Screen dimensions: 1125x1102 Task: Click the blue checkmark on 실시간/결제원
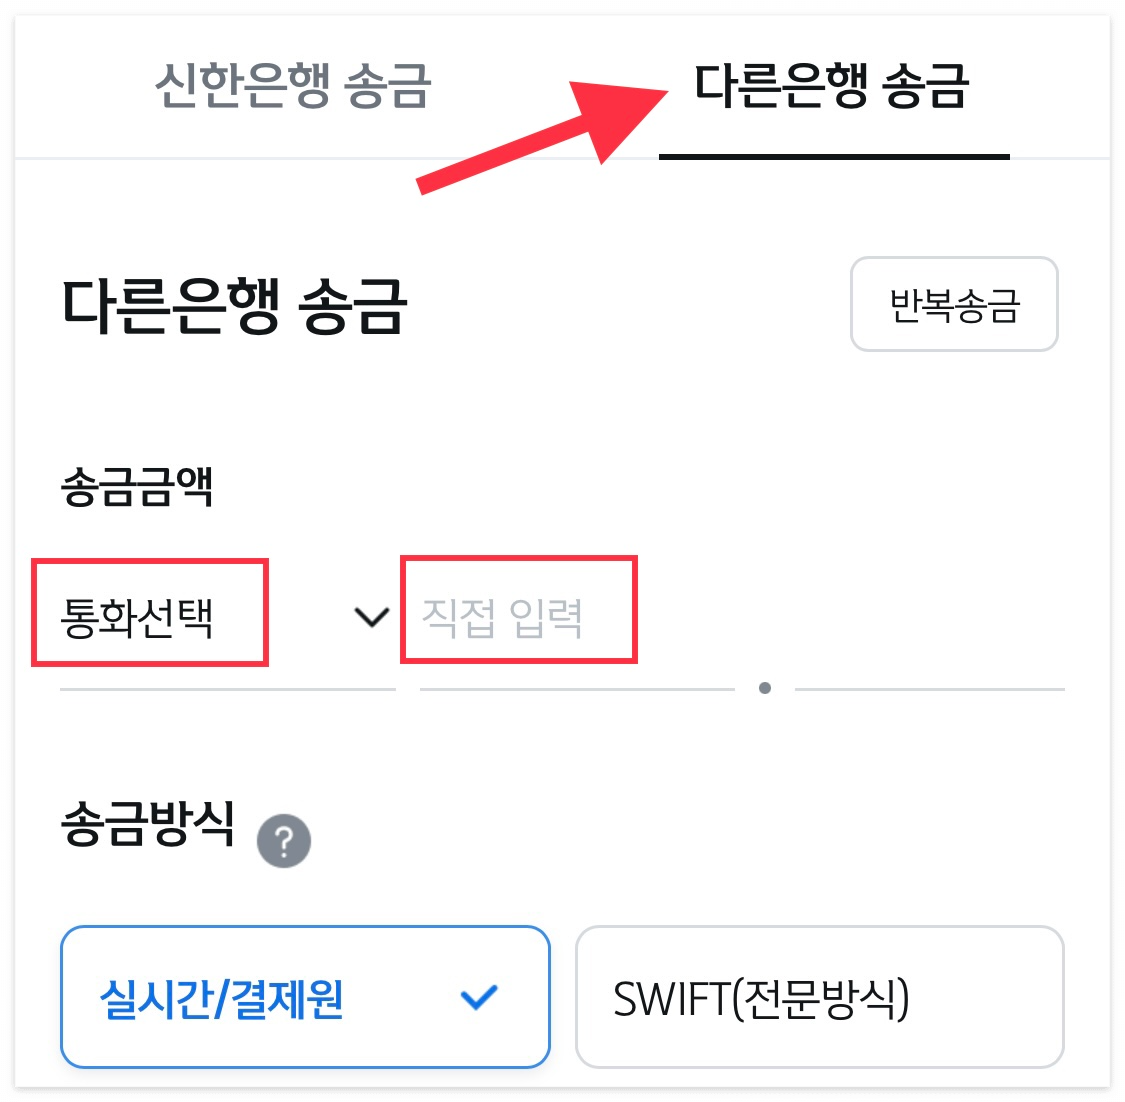480,995
